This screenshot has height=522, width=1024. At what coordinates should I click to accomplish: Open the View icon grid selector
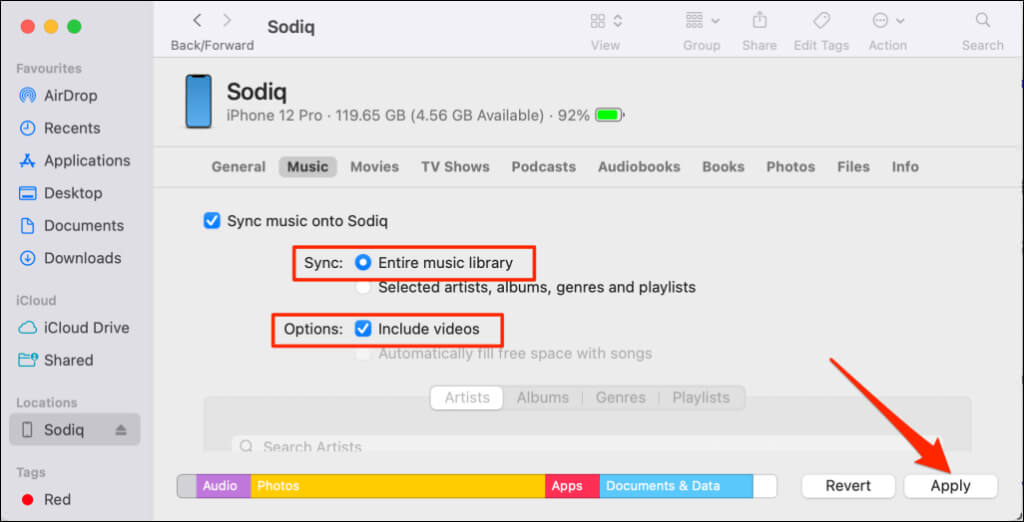[x=606, y=21]
